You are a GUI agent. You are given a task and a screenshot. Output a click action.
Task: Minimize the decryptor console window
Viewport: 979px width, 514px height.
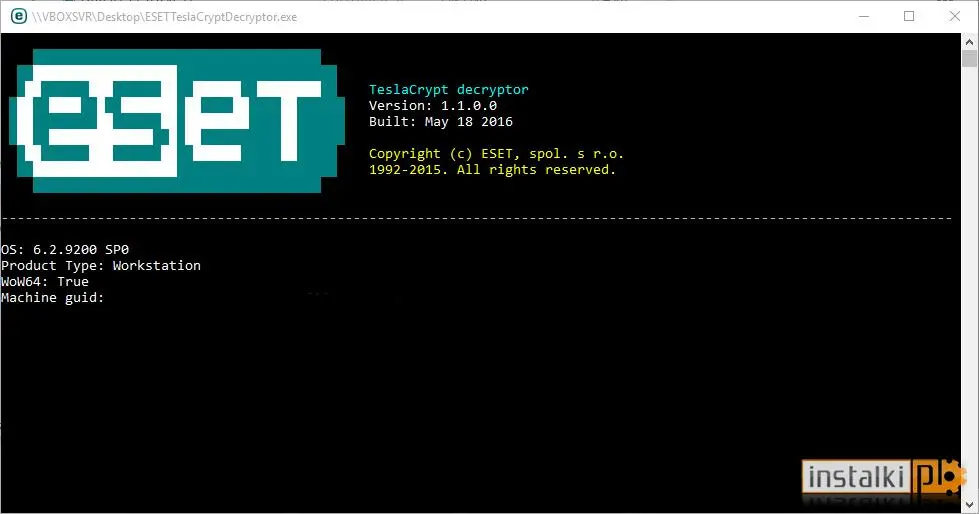[x=864, y=16]
